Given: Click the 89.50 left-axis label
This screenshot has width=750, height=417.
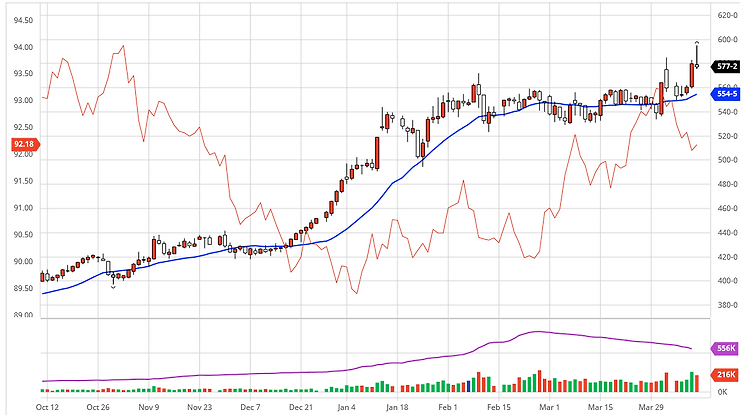Looking at the screenshot, I should (23, 288).
